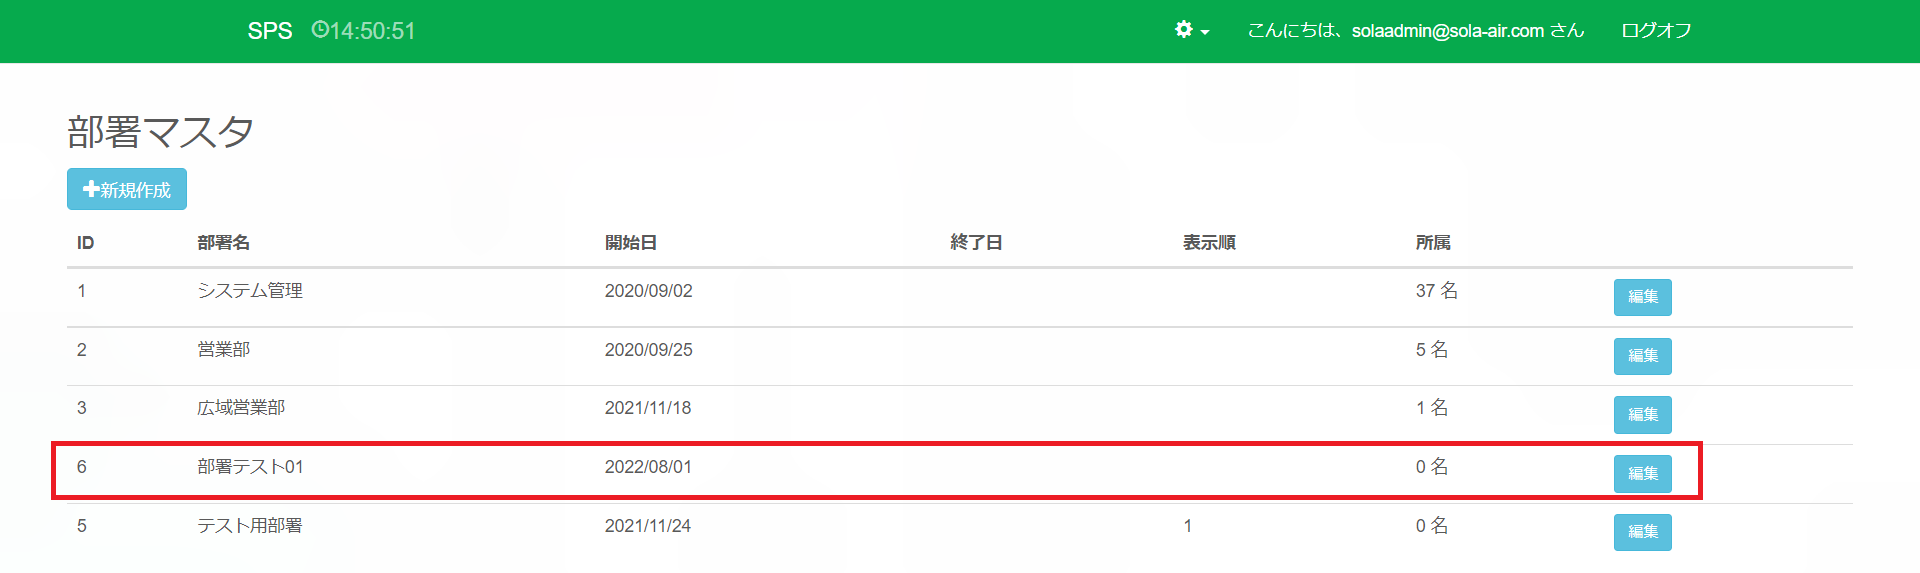The height and width of the screenshot is (573, 1920).
Task: Open the editor for 部署テスト01
Action: tap(1642, 473)
